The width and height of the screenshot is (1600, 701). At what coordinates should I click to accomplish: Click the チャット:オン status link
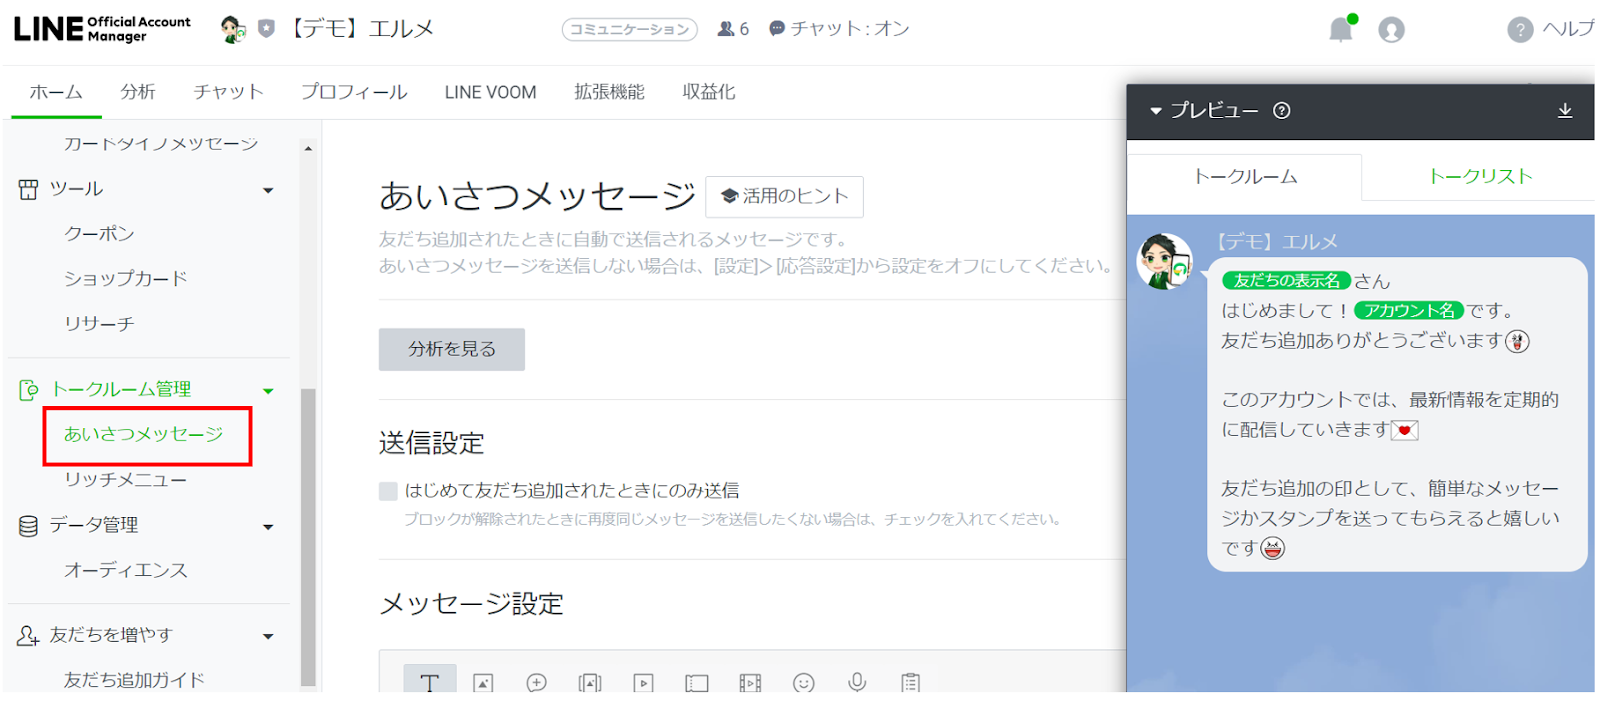(x=839, y=29)
